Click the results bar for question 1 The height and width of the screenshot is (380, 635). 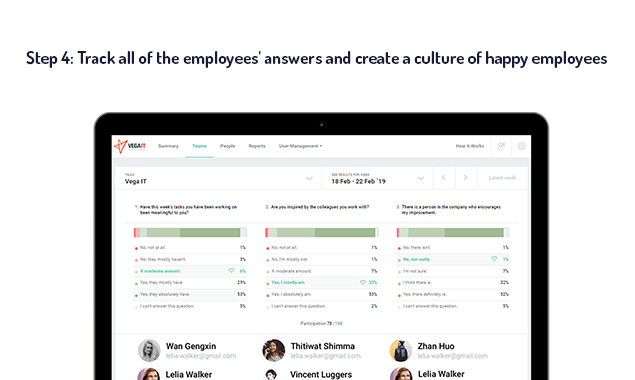190,233
